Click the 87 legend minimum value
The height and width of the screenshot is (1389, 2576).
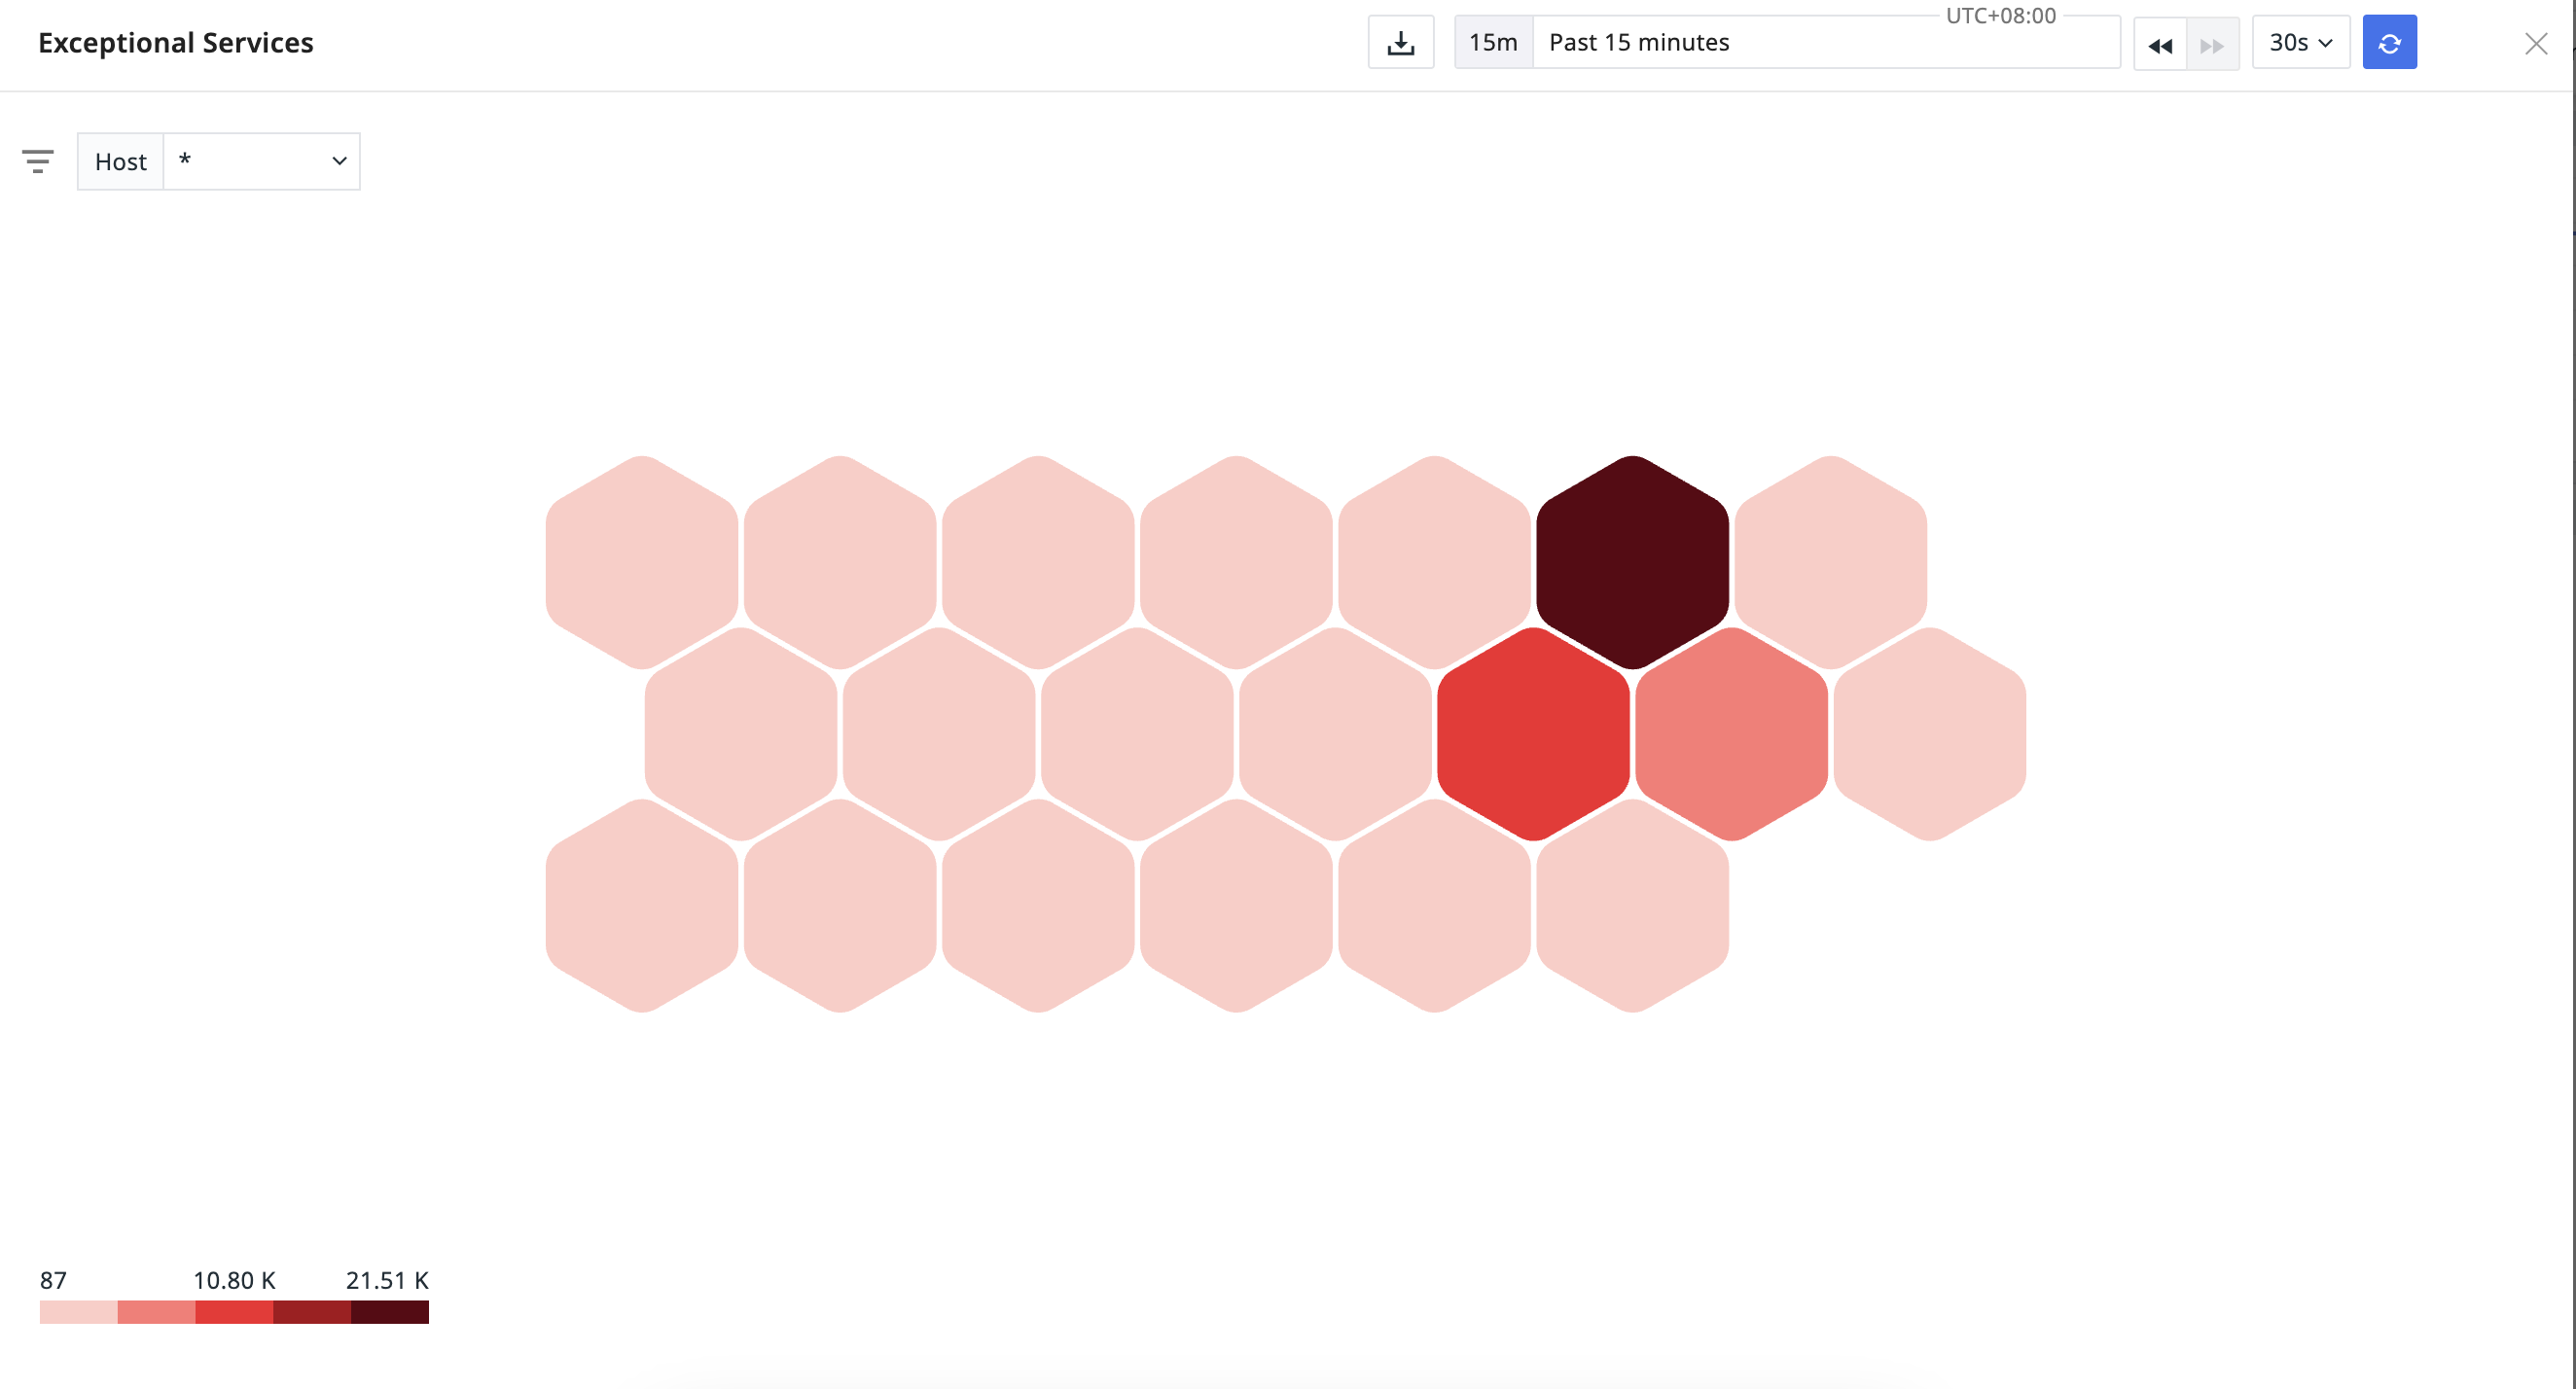tap(53, 1280)
